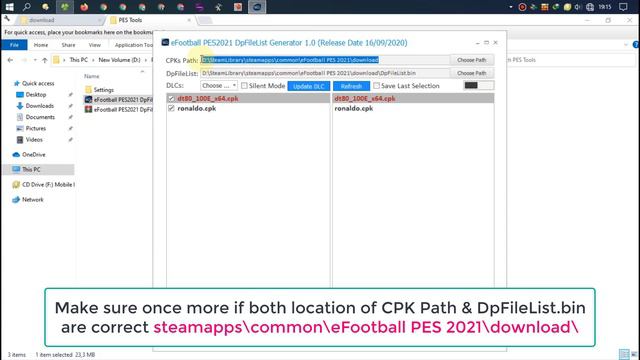
Task: Click the purple taskbar app icon
Action: coord(199,7)
